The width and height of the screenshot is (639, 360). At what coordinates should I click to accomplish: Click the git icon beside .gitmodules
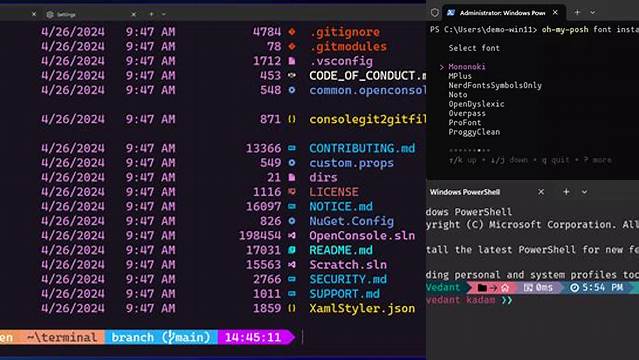pos(292,46)
